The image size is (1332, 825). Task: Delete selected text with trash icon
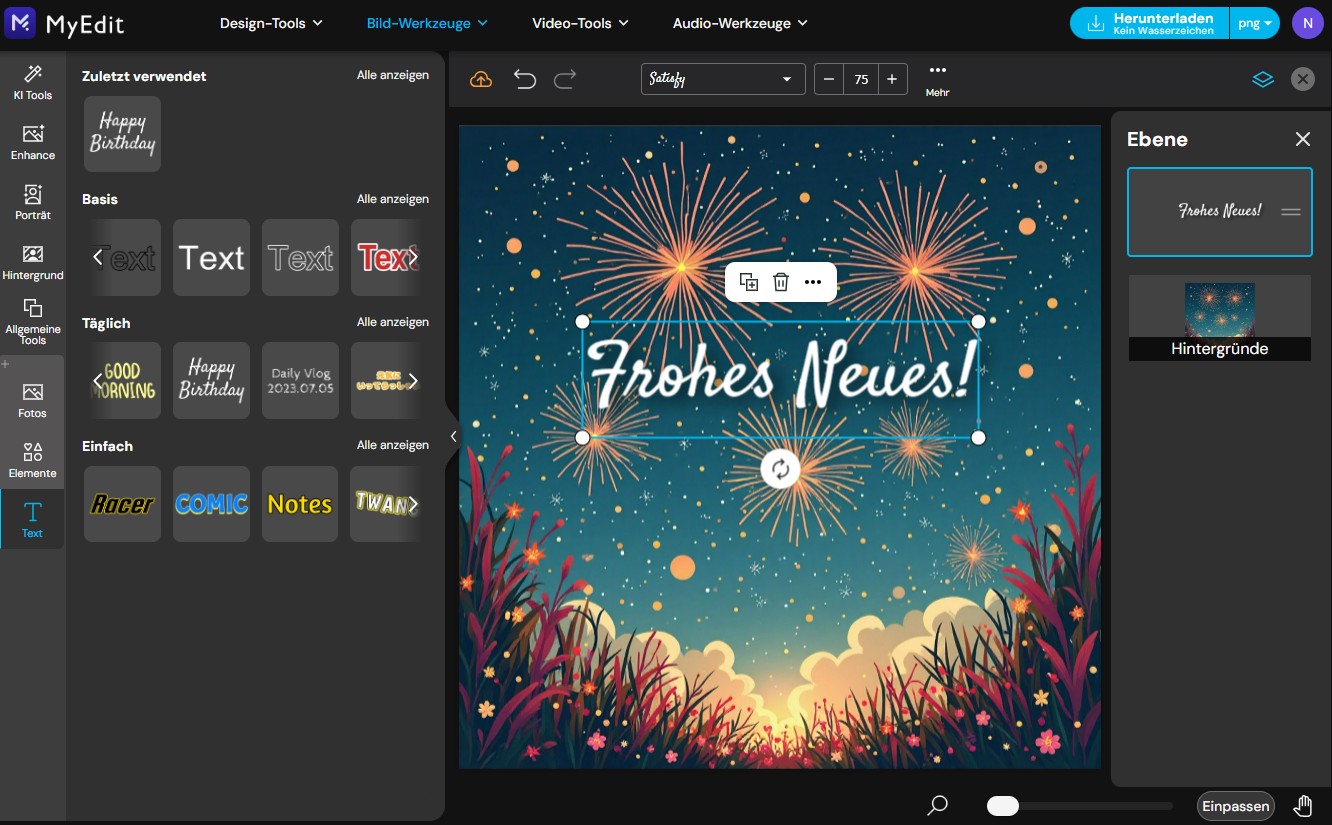781,282
